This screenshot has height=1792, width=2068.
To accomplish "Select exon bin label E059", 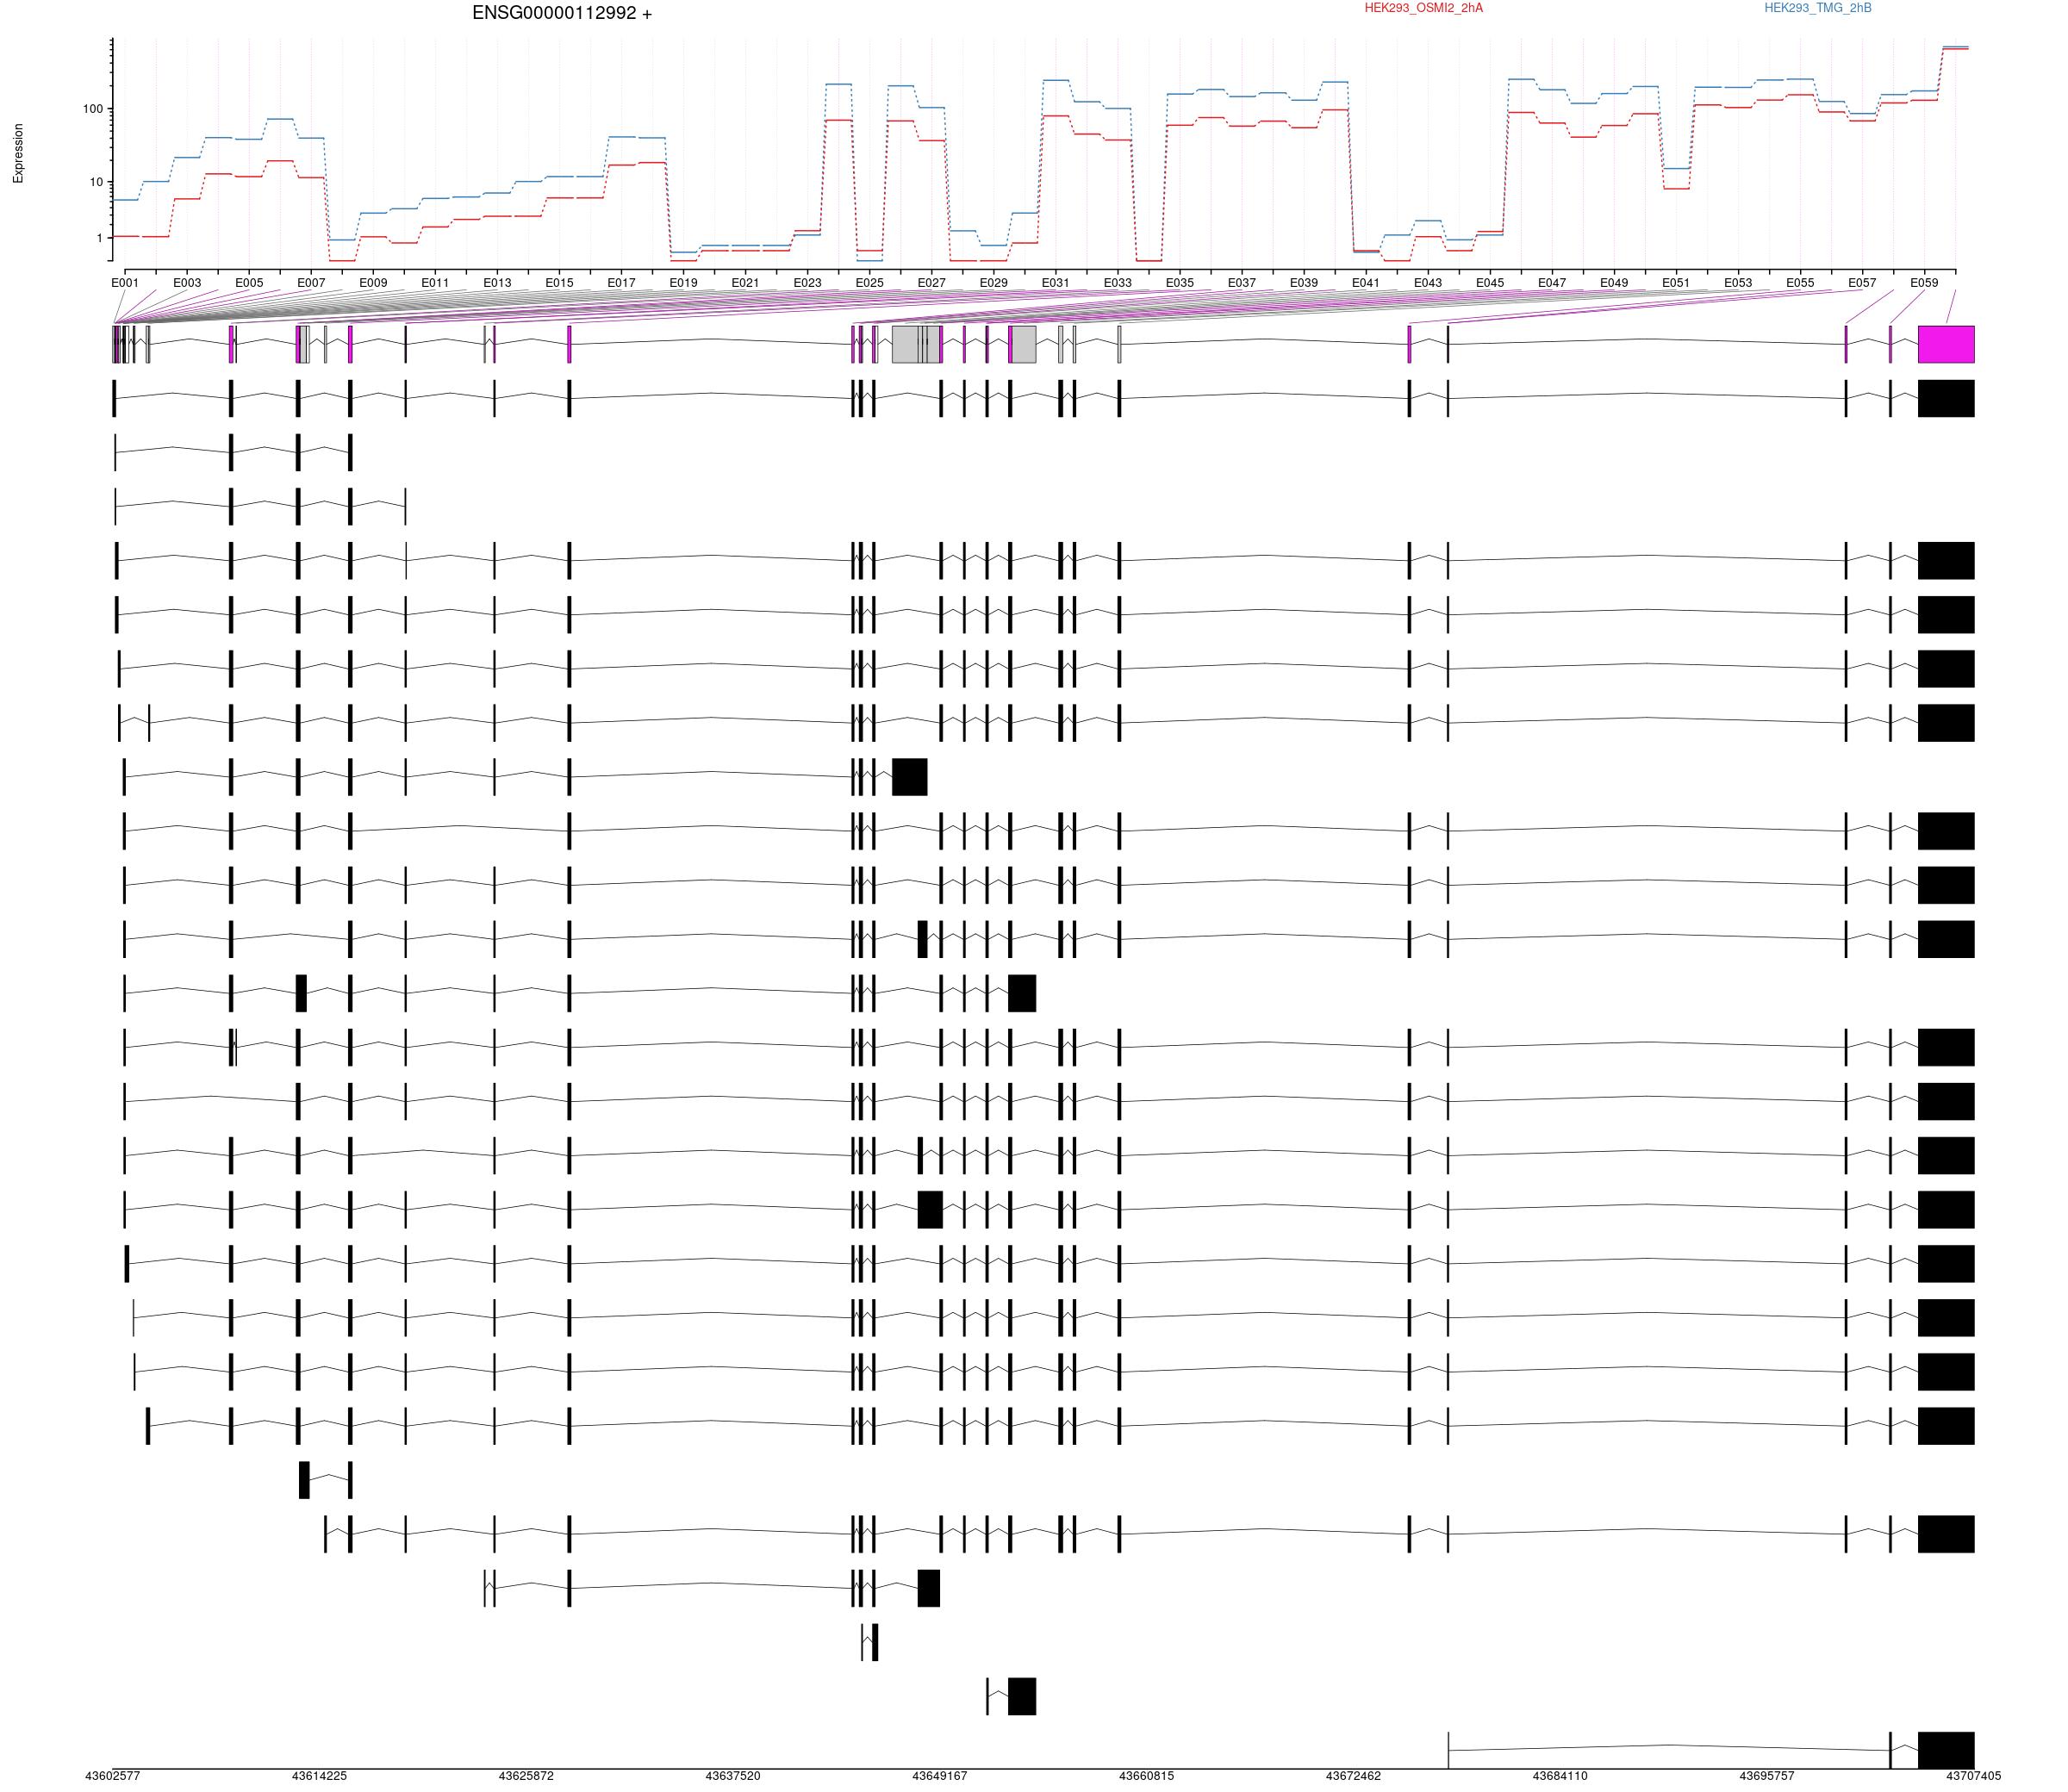I will click(x=1923, y=283).
